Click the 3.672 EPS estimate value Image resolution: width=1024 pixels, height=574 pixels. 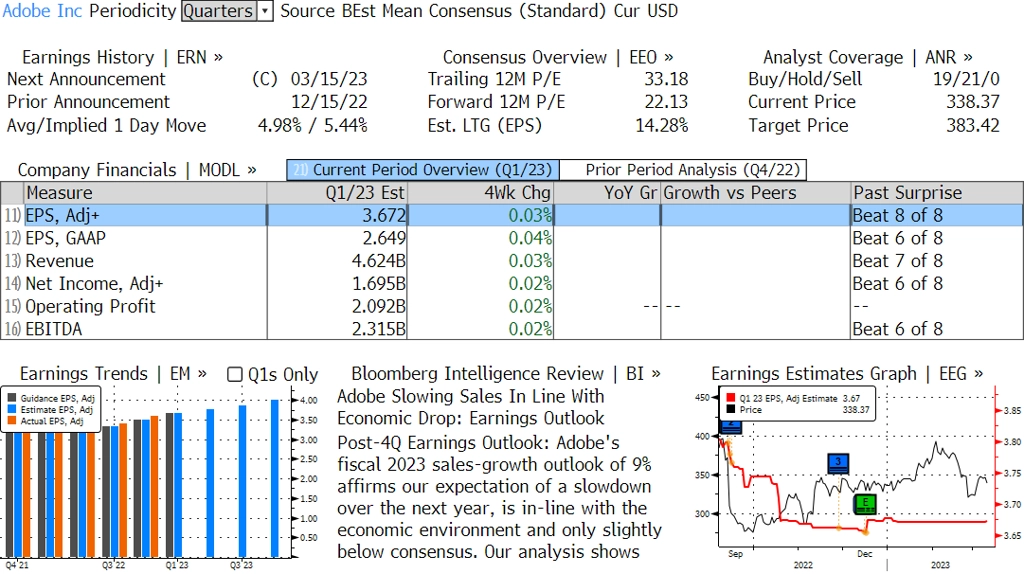pos(384,215)
